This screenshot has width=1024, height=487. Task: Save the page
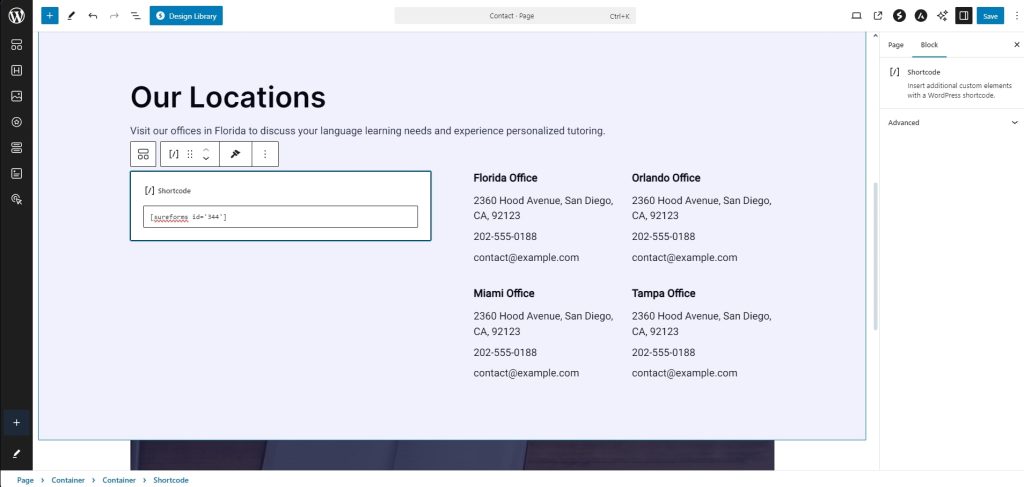[990, 16]
